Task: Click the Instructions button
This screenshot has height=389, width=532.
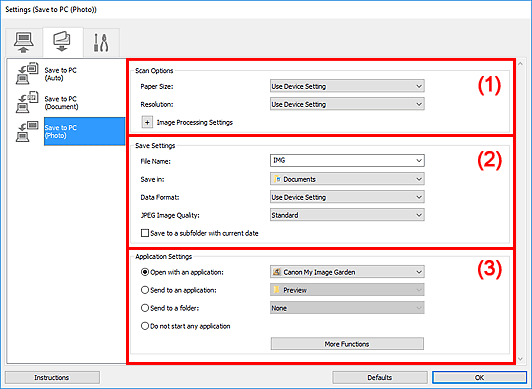Action: pos(52,377)
